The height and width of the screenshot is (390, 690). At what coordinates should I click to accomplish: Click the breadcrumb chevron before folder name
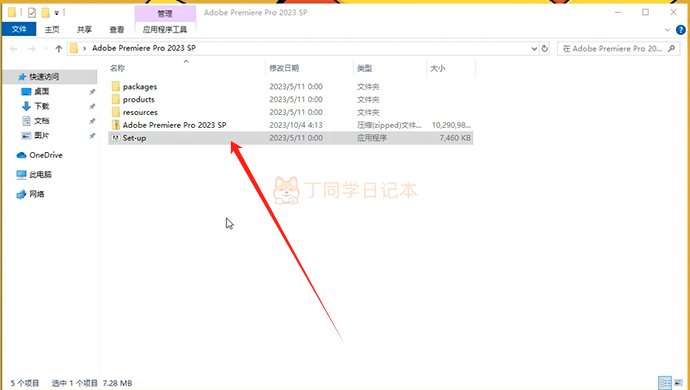click(x=84, y=48)
